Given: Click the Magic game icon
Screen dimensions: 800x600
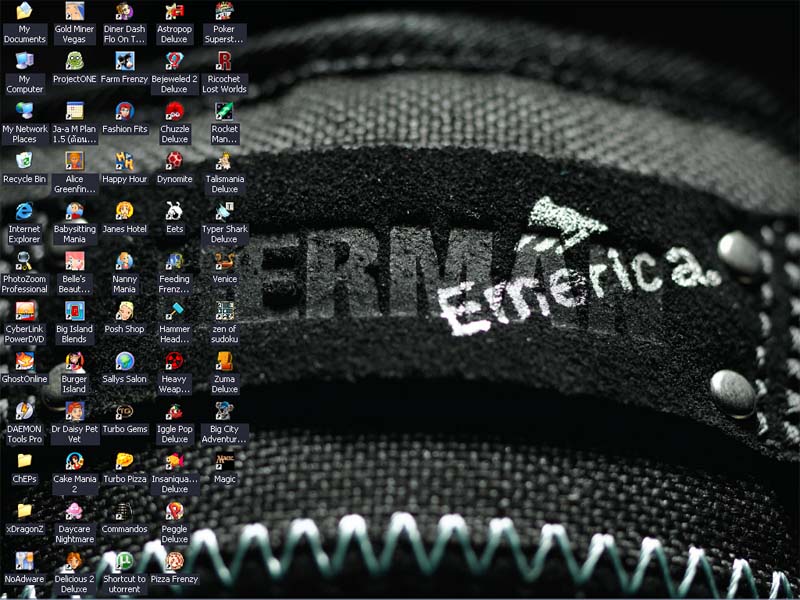Looking at the screenshot, I should [224, 461].
